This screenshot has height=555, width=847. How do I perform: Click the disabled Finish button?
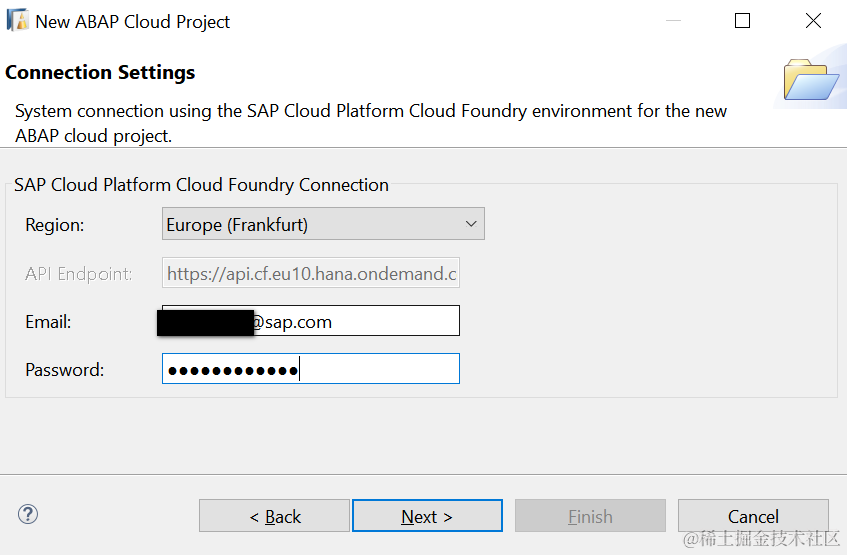[590, 516]
